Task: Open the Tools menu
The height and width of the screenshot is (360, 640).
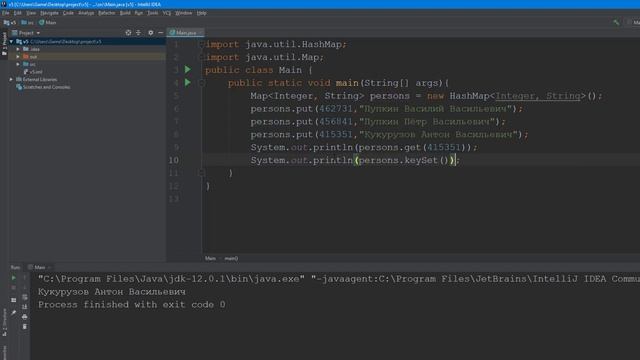Action: (x=153, y=13)
